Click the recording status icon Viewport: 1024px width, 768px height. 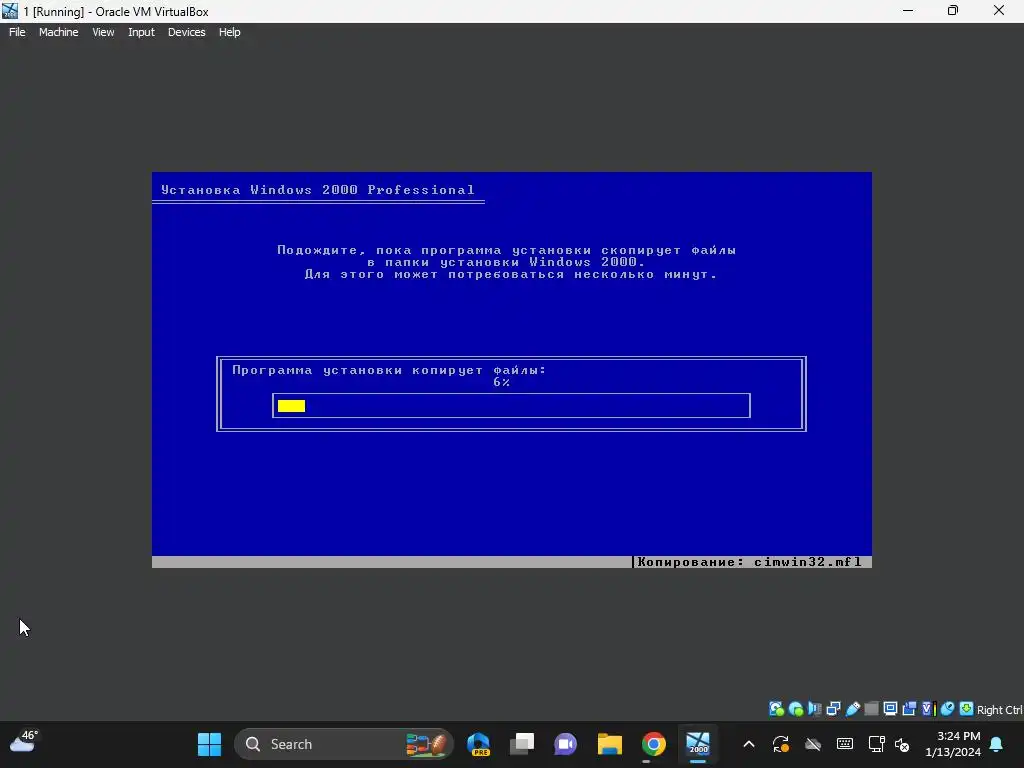[x=909, y=709]
